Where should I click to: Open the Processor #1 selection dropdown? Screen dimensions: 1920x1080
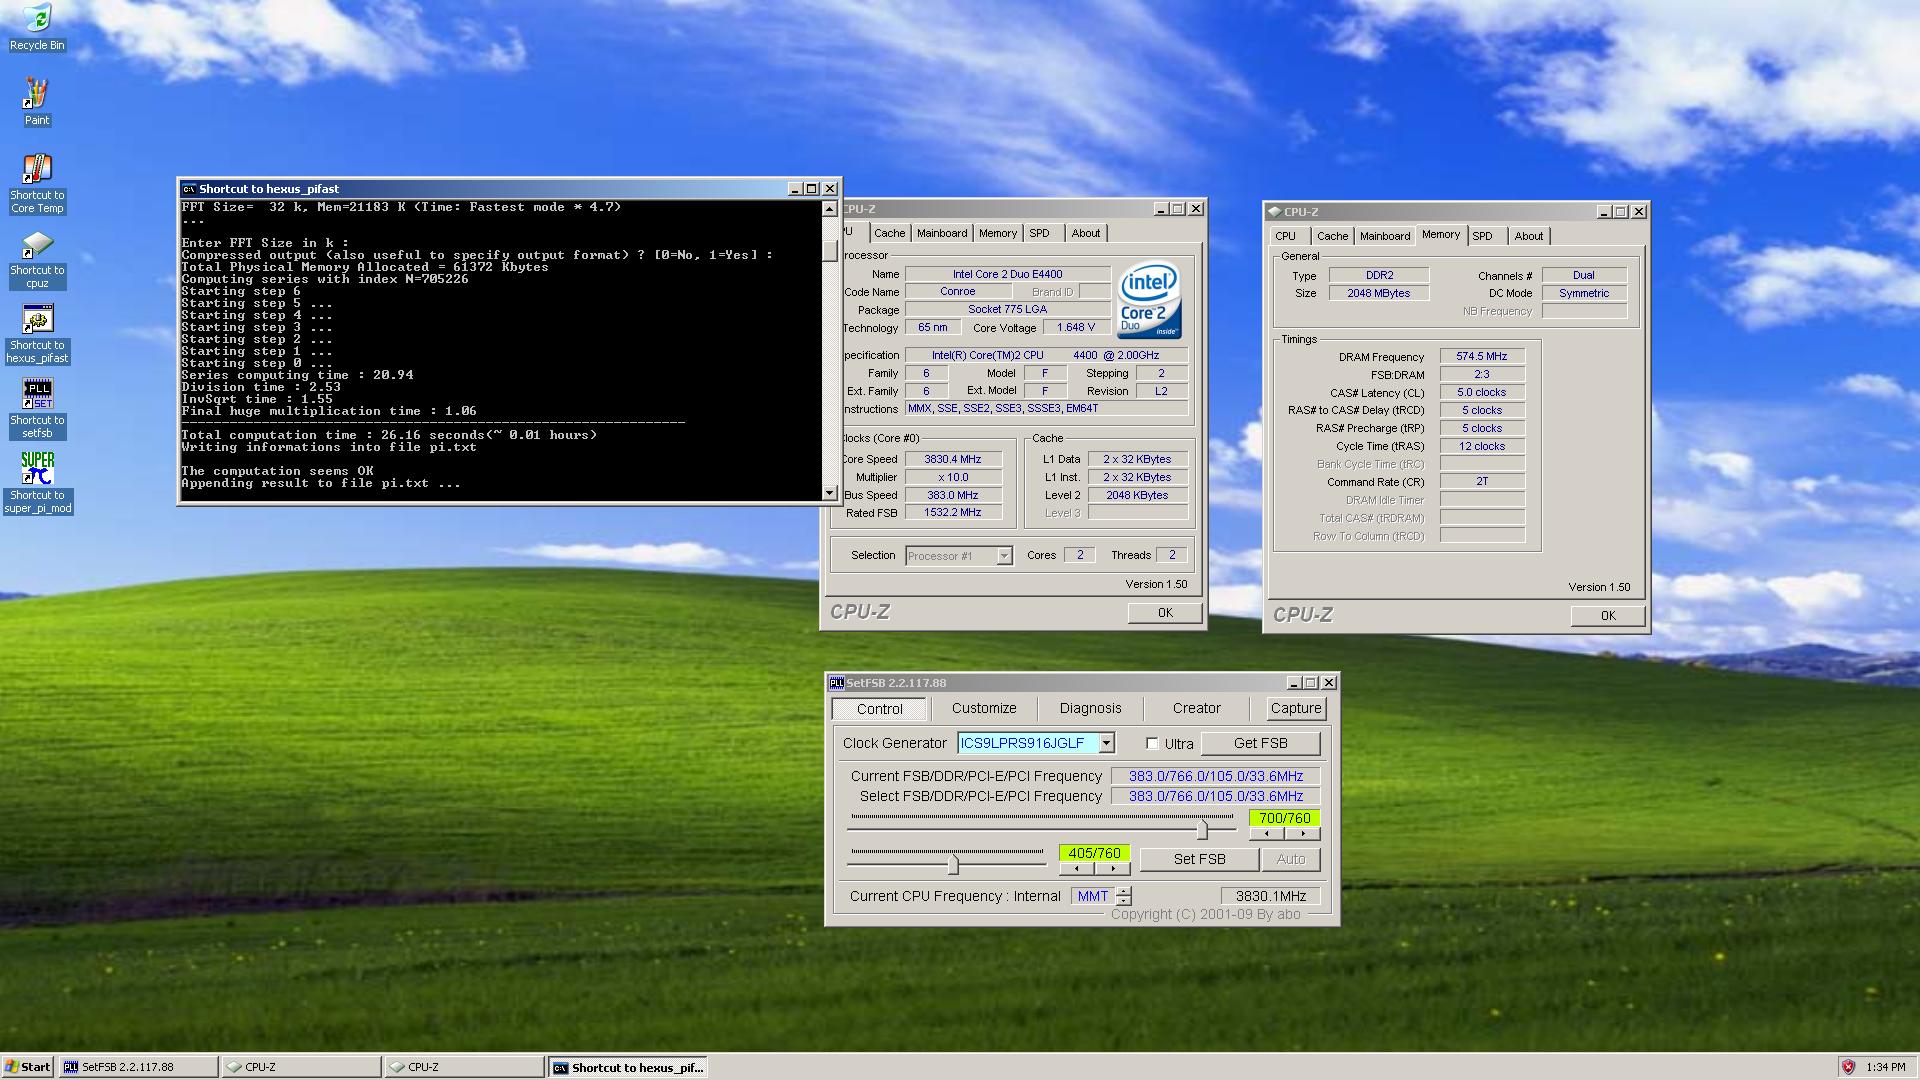click(x=1004, y=556)
